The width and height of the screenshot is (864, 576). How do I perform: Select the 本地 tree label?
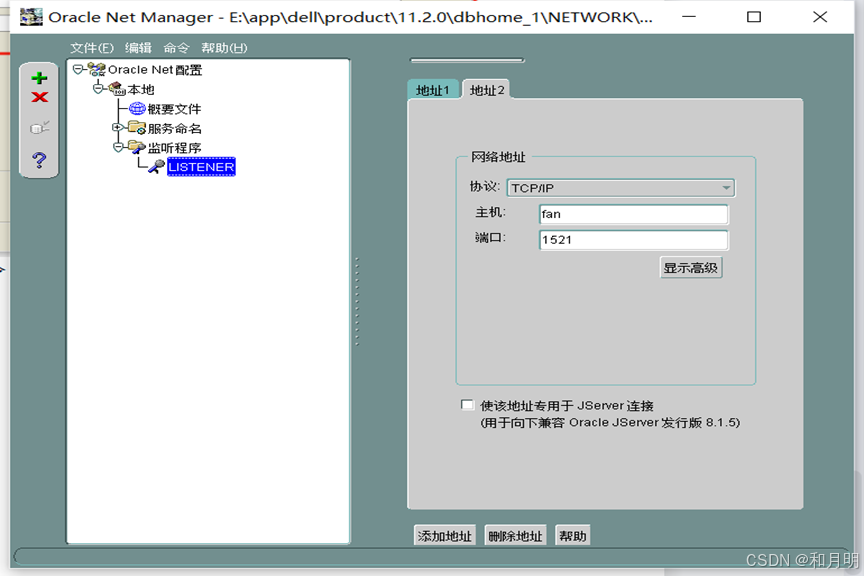point(141,89)
